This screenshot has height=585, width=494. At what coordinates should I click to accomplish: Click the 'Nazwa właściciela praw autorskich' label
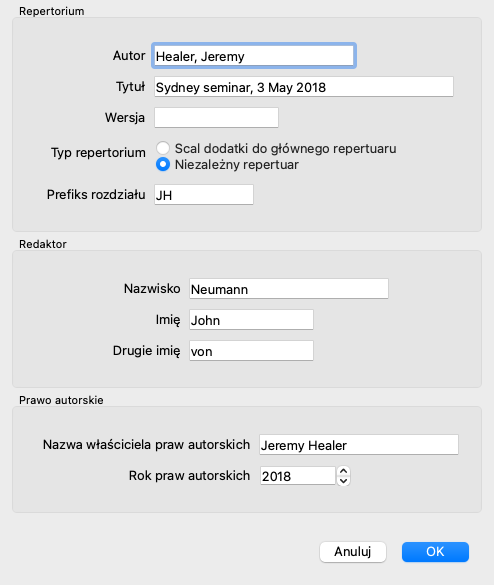pos(146,445)
